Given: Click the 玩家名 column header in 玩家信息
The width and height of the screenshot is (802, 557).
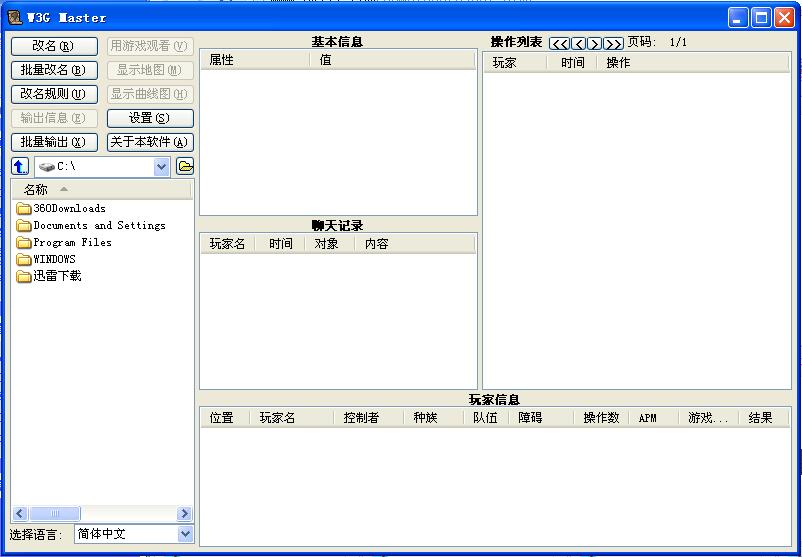Looking at the screenshot, I should [292, 418].
